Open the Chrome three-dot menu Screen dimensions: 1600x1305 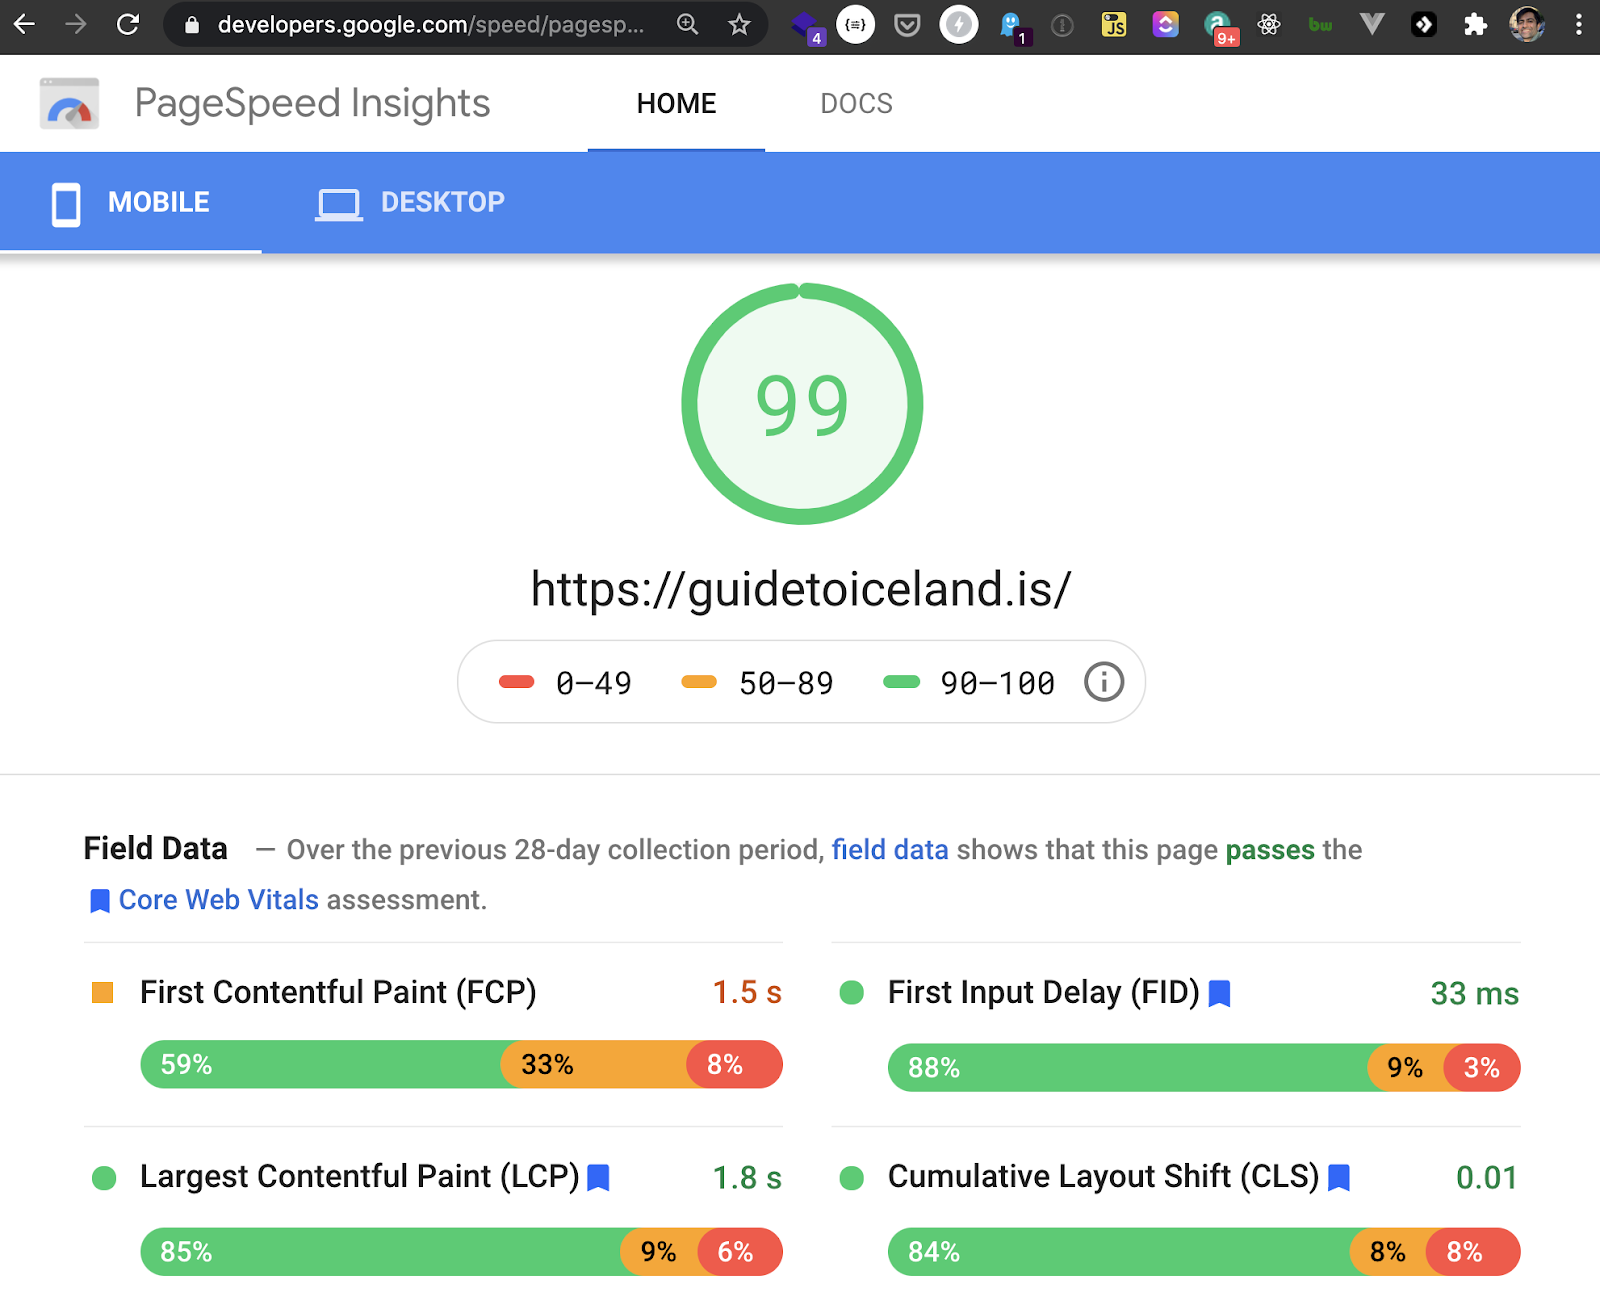click(x=1579, y=24)
